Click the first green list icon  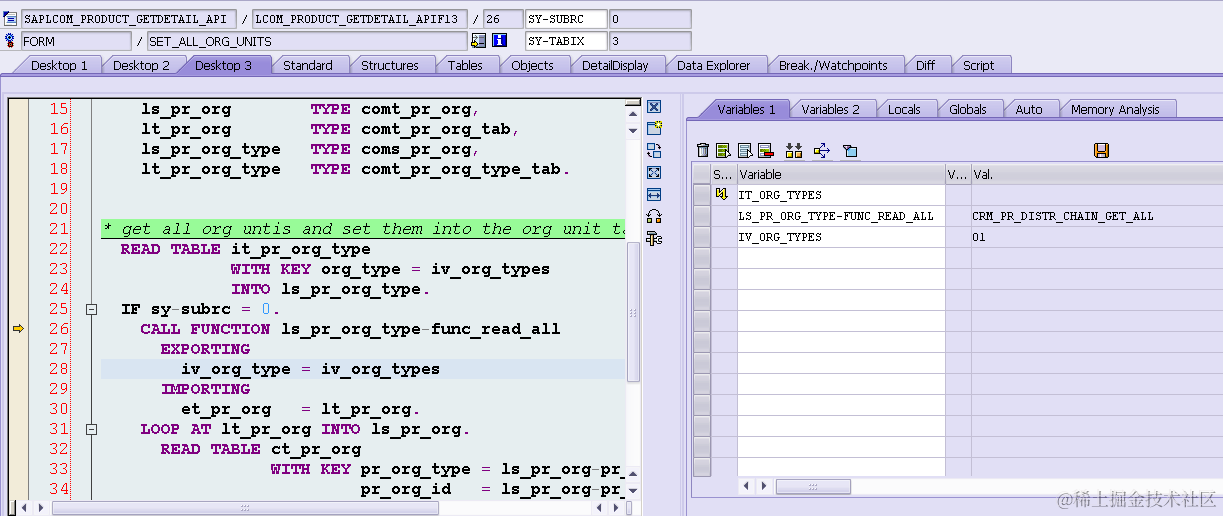pyautogui.click(x=723, y=150)
